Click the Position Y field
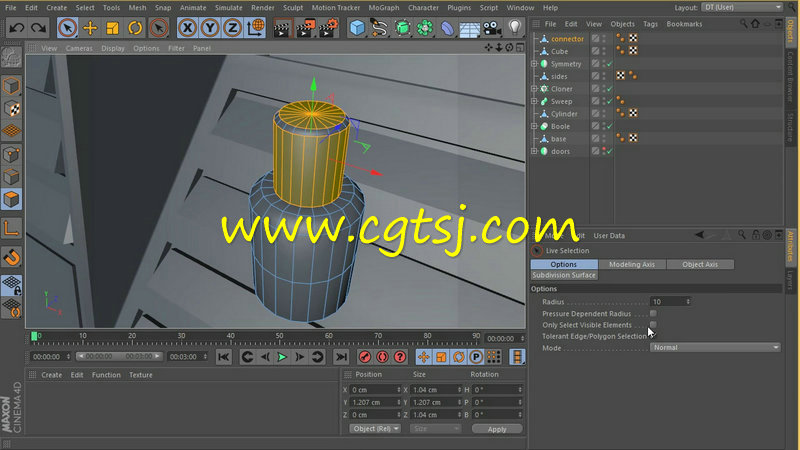The height and width of the screenshot is (450, 800). 376,402
